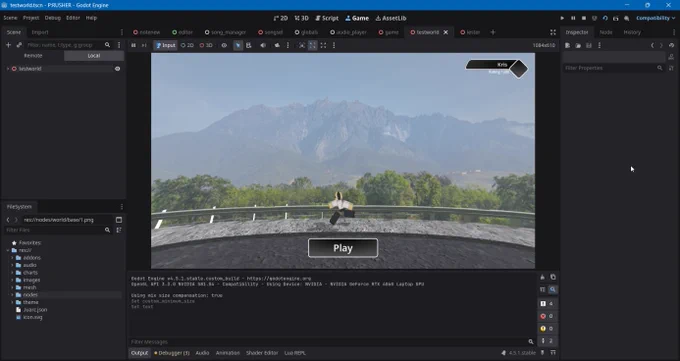
Task: Open the Debug menu
Action: pyautogui.click(x=52, y=18)
